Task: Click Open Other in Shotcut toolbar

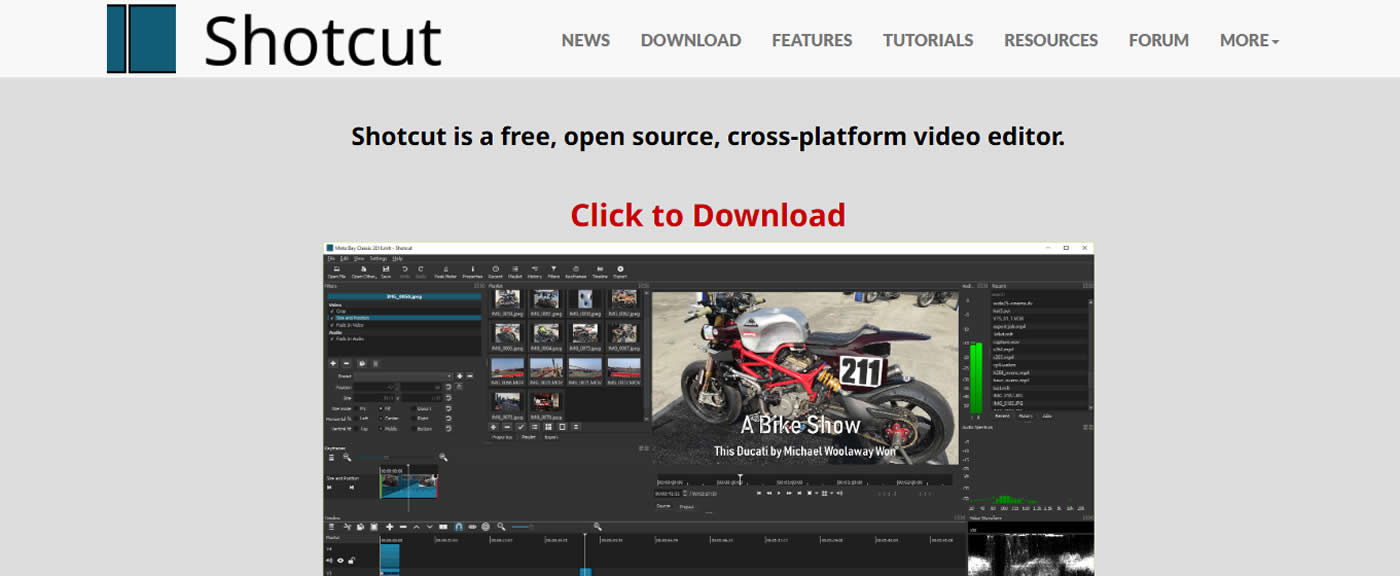Action: [x=364, y=272]
